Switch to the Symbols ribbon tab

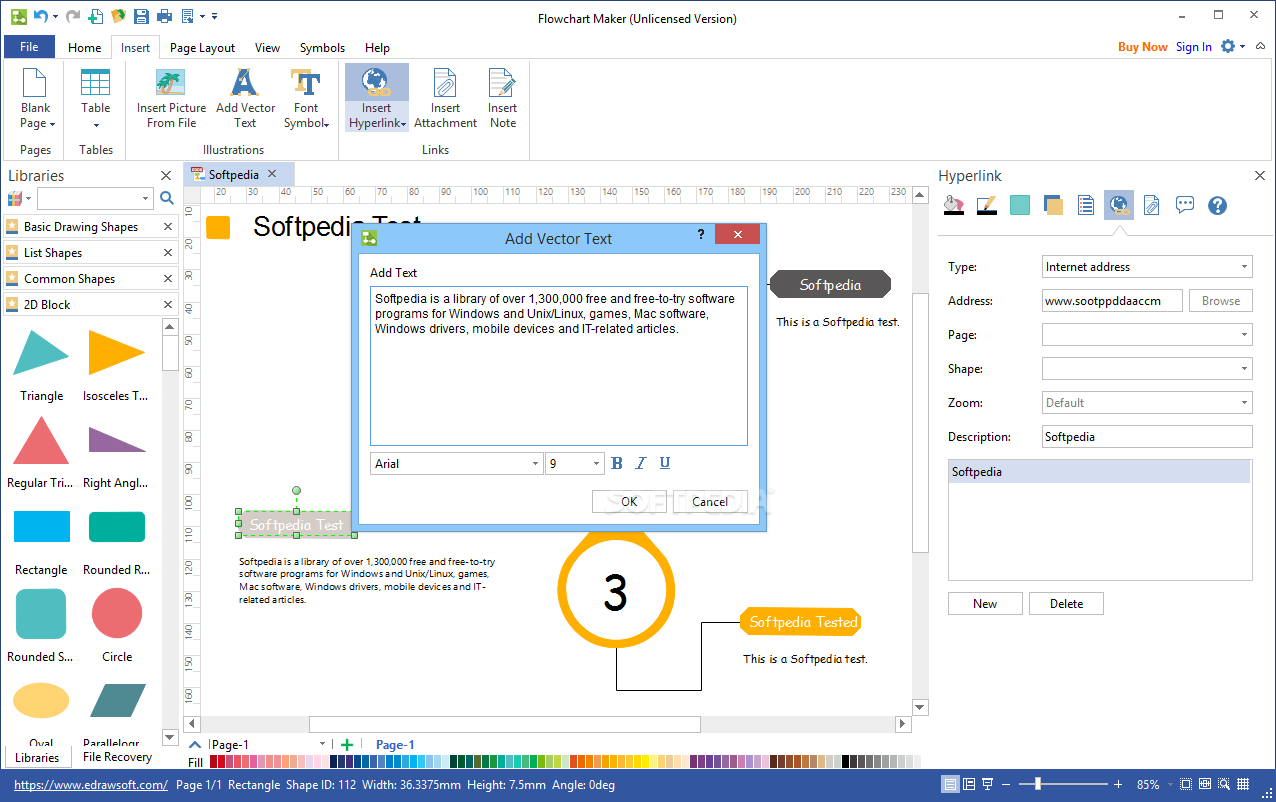click(322, 47)
